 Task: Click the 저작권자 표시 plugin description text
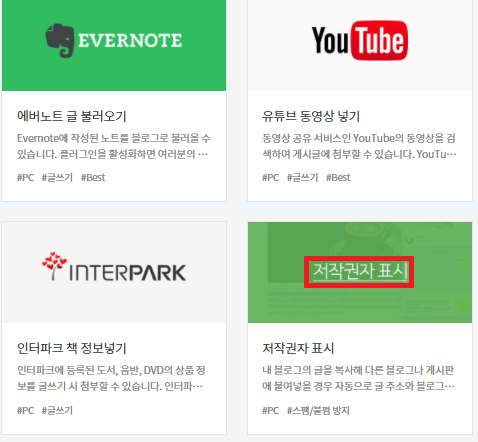pos(359,378)
